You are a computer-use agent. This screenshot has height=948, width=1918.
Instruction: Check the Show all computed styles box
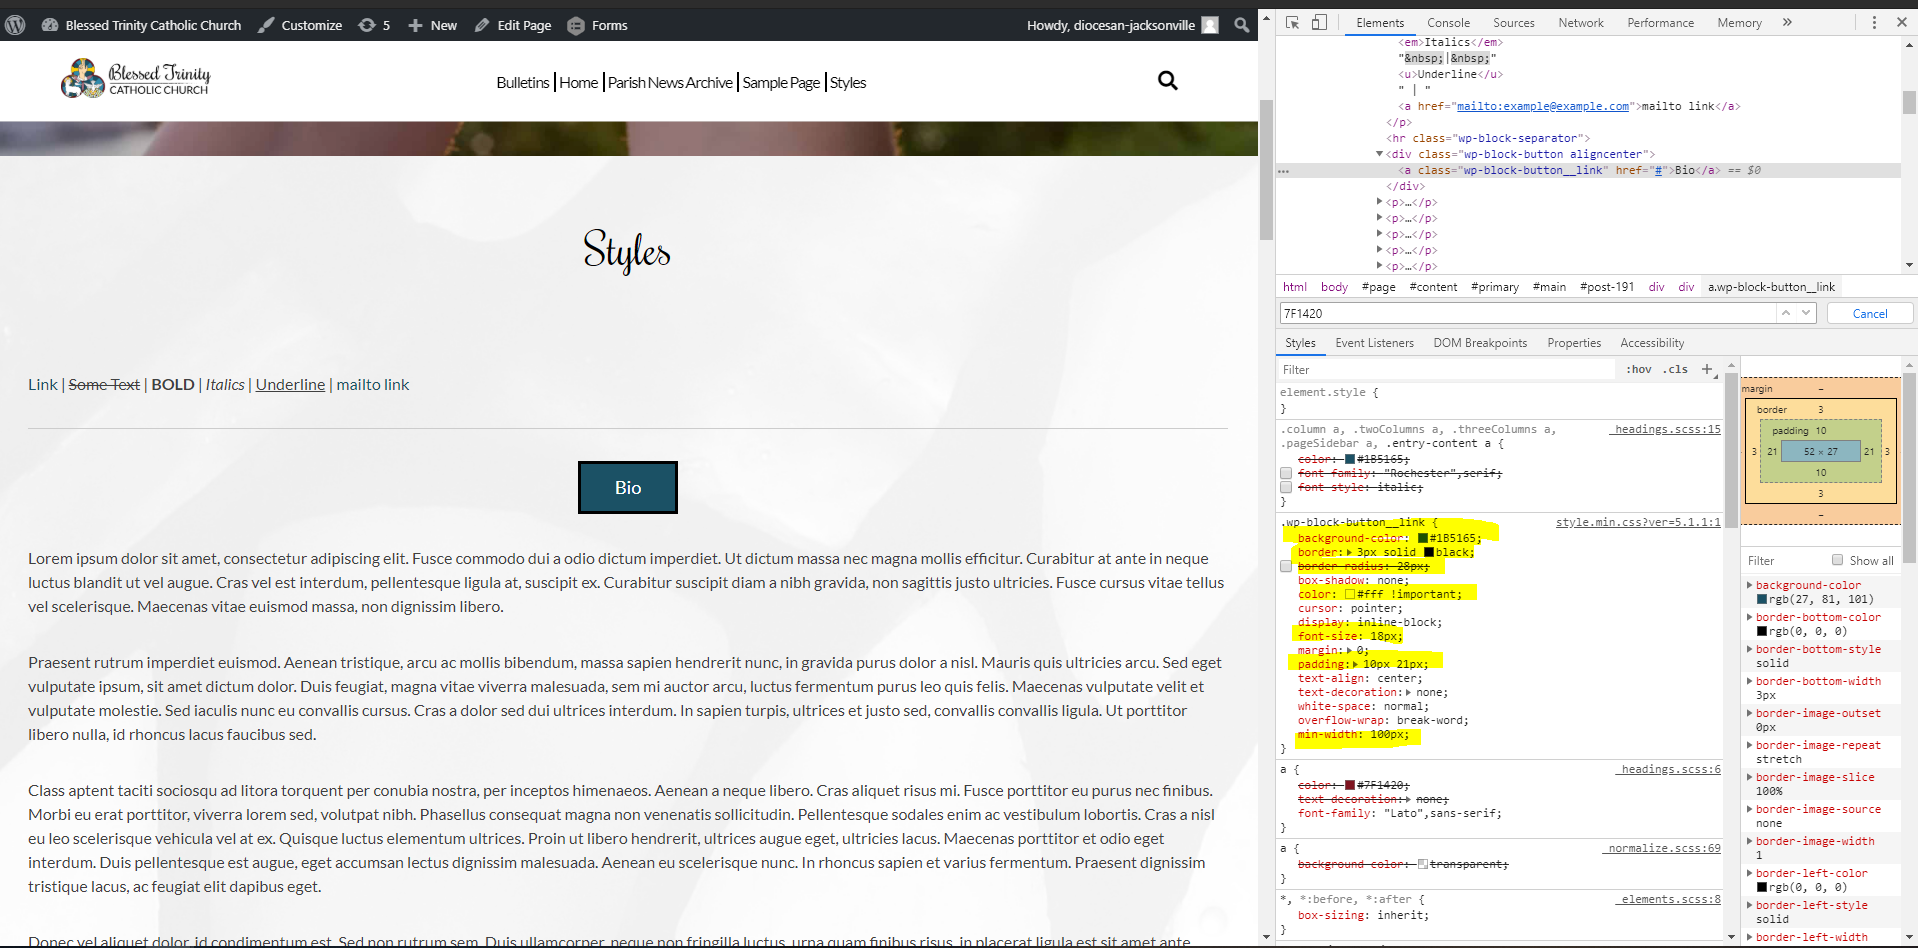(x=1837, y=560)
